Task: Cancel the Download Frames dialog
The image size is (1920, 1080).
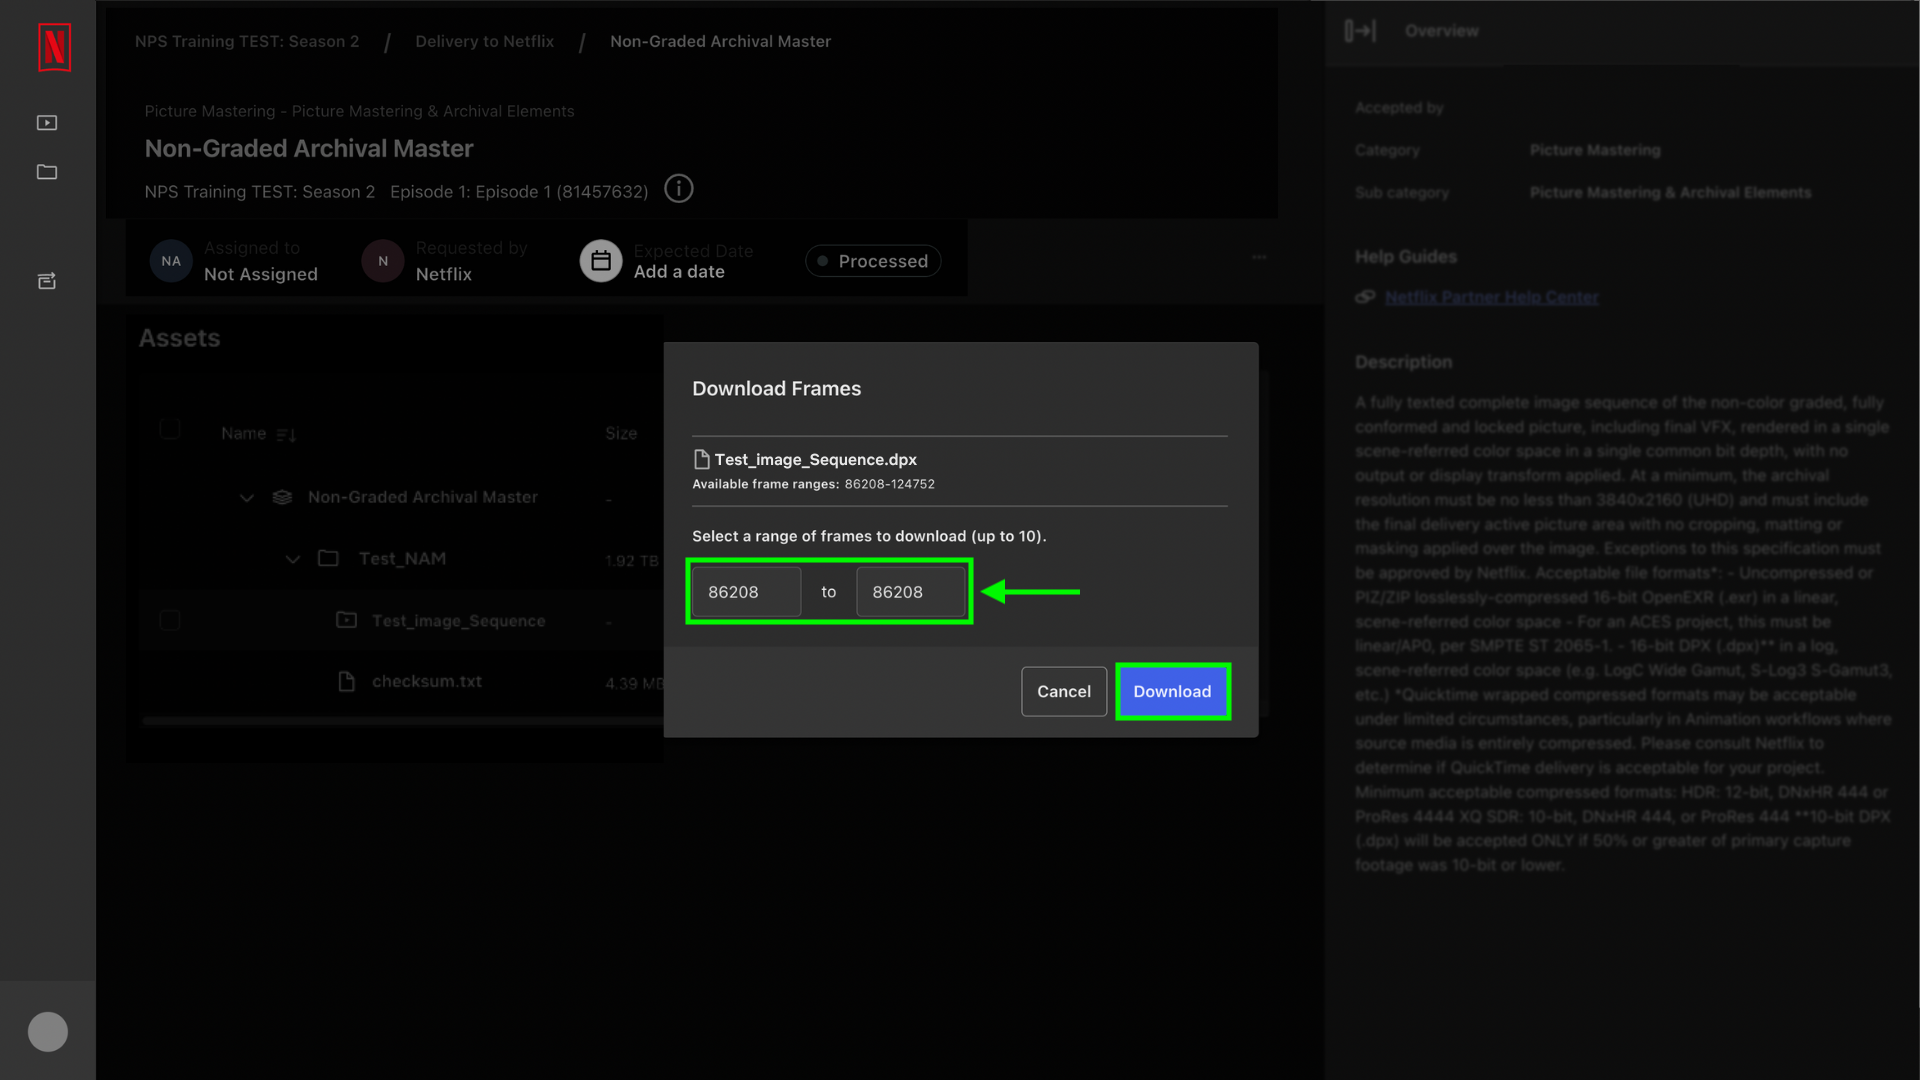Action: 1064,691
